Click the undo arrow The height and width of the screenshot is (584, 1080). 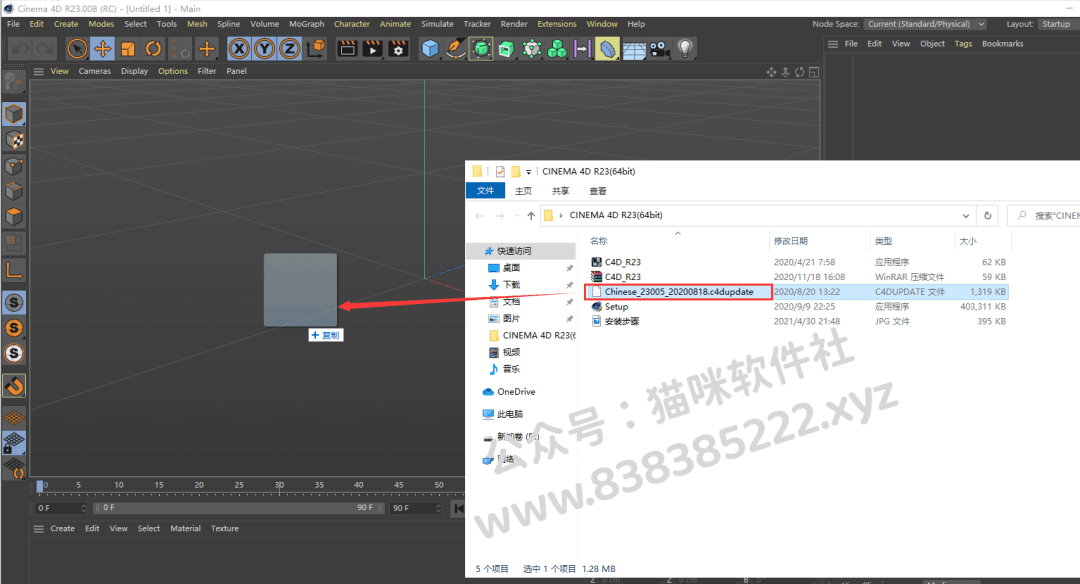coord(20,49)
